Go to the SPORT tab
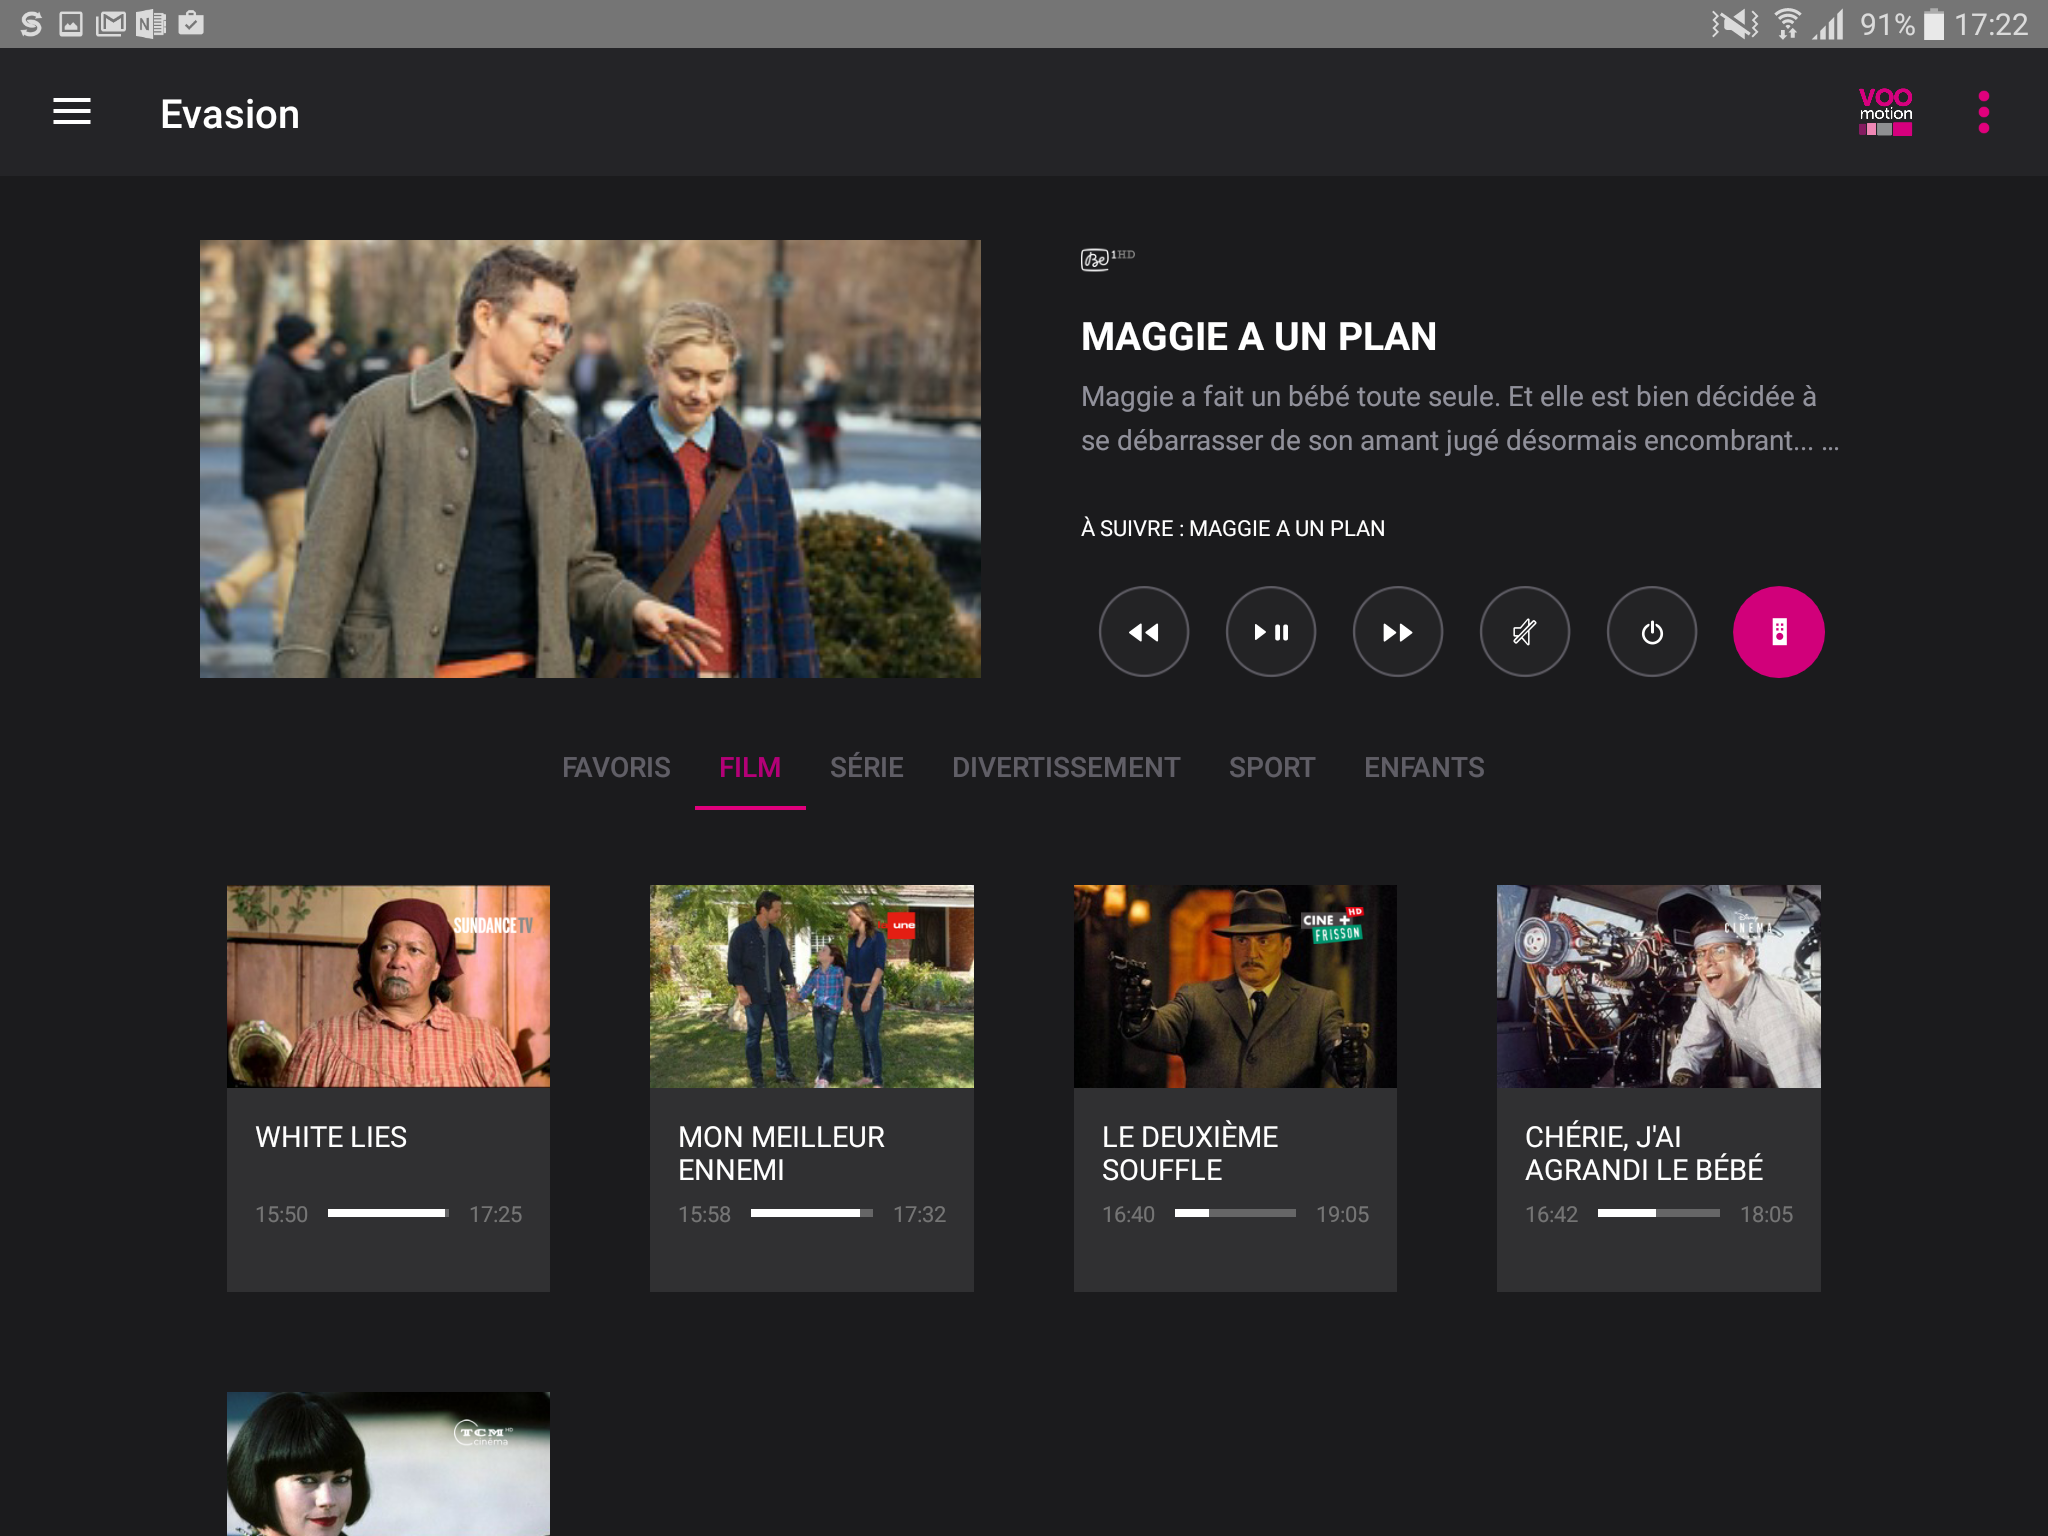Viewport: 2048px width, 1536px height. click(x=1272, y=768)
